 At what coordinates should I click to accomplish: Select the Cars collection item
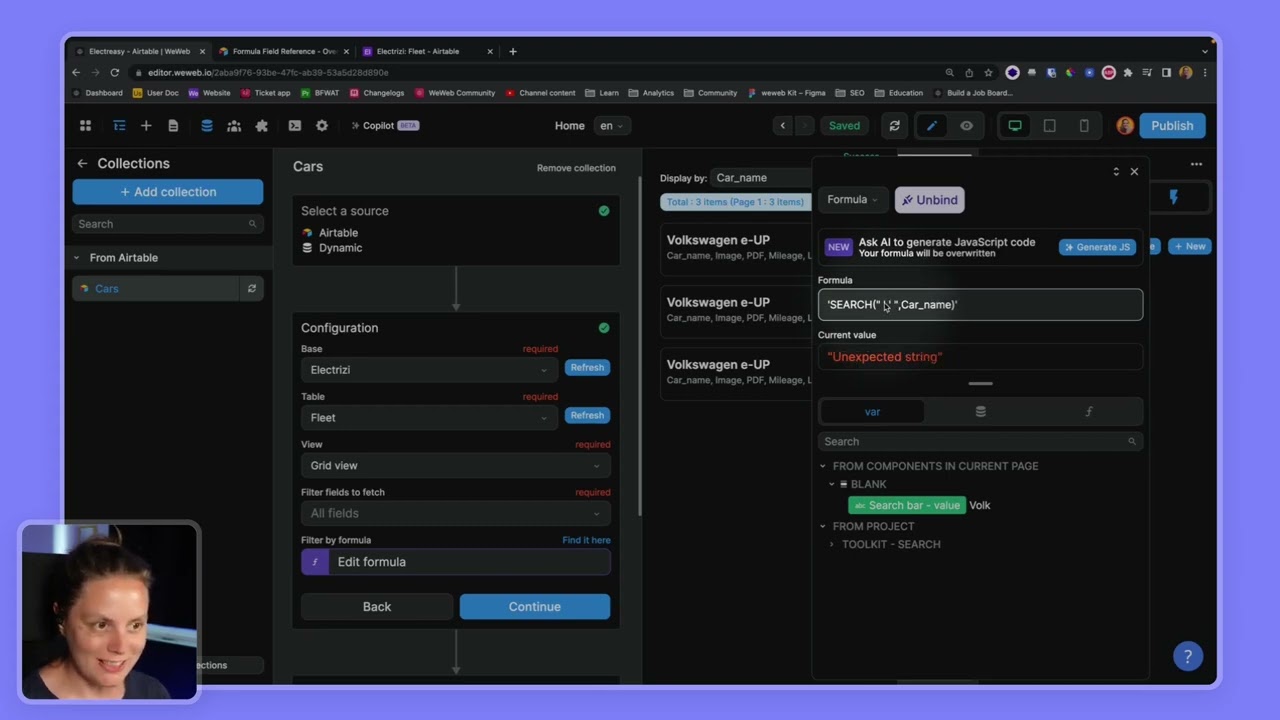click(x=155, y=289)
